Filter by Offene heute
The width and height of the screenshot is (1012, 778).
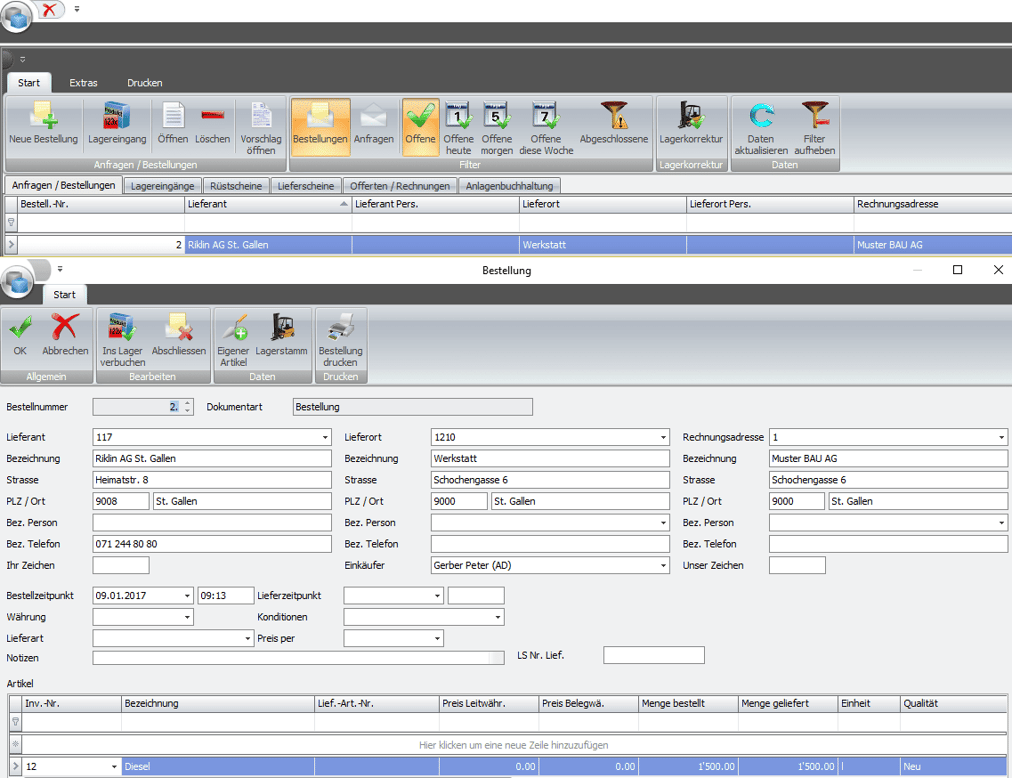(458, 127)
